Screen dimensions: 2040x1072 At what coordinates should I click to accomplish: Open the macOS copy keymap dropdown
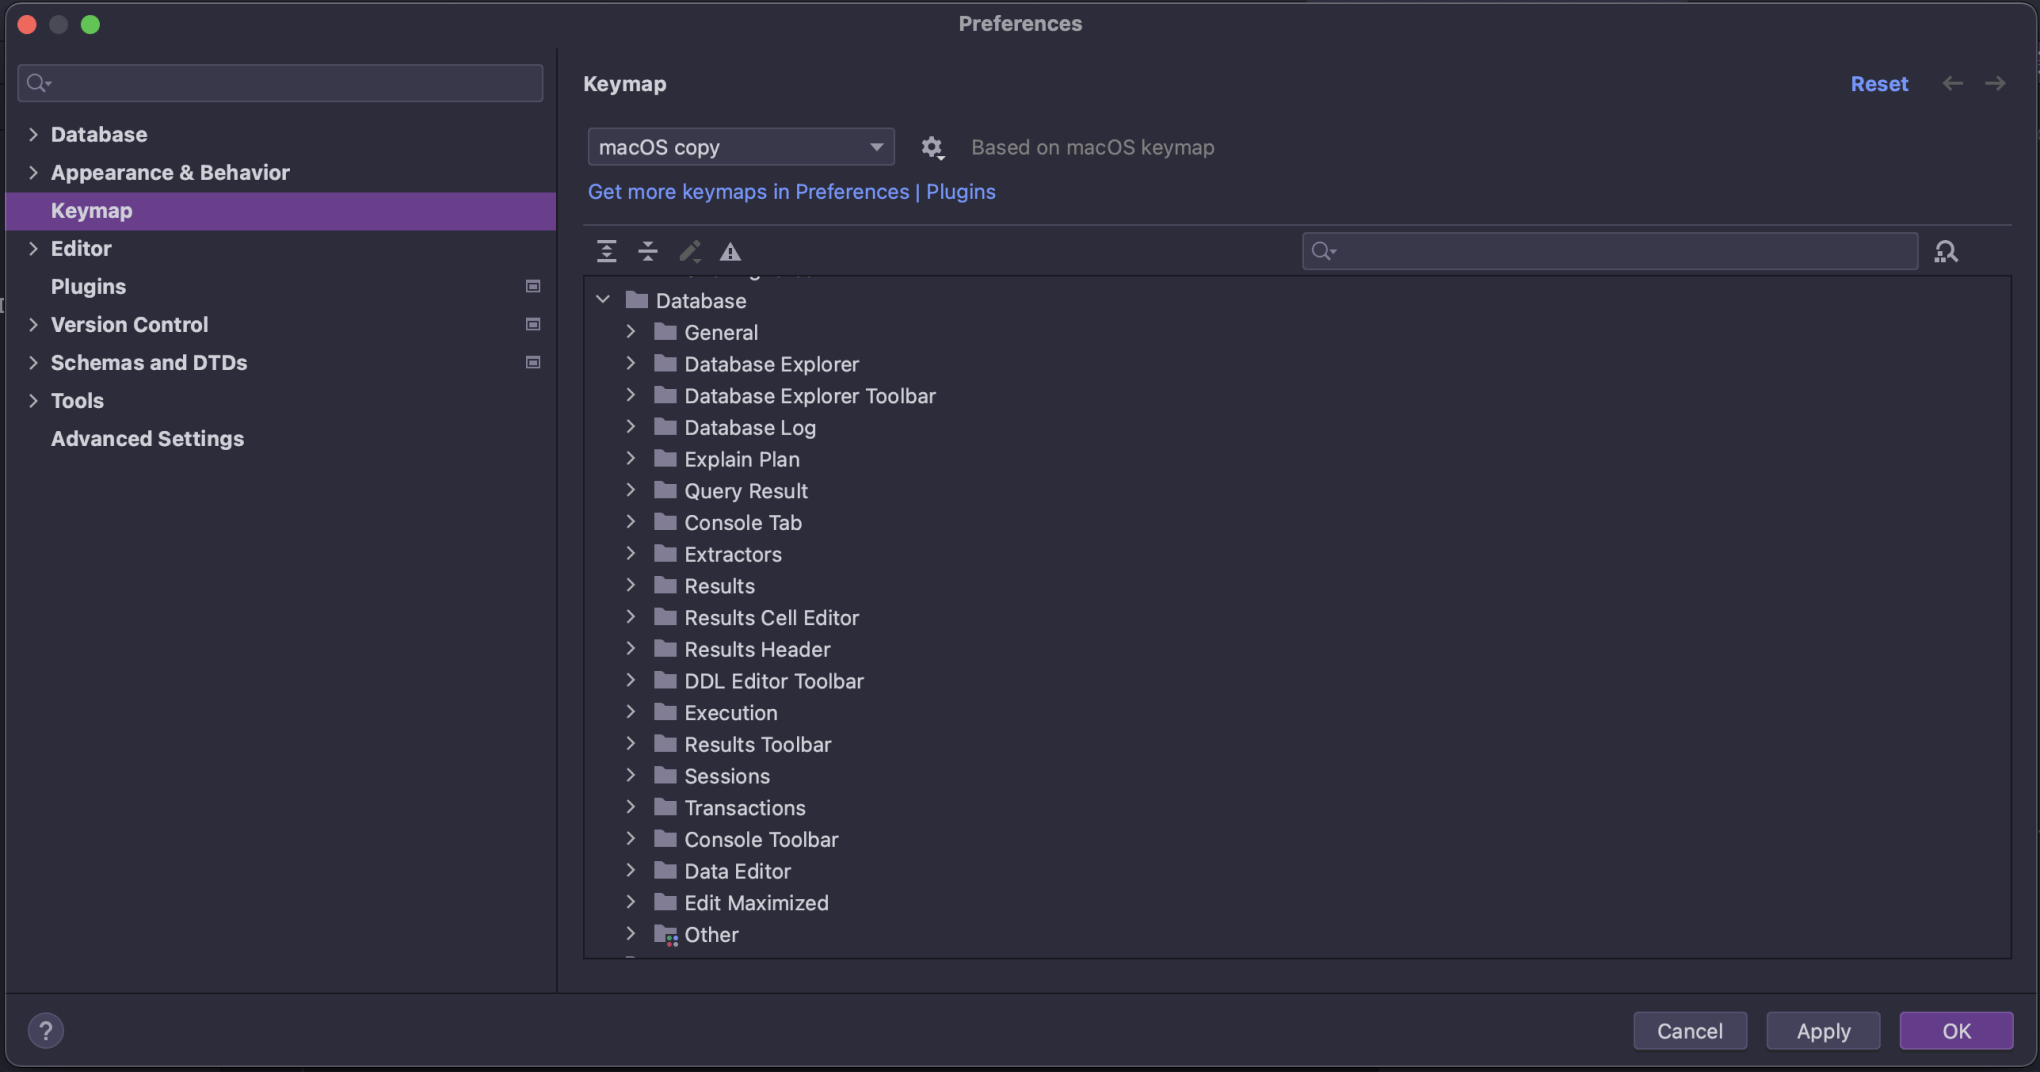(740, 147)
